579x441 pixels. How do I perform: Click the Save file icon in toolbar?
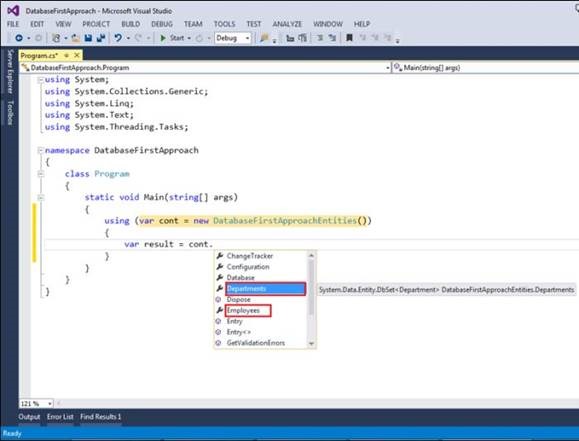88,38
